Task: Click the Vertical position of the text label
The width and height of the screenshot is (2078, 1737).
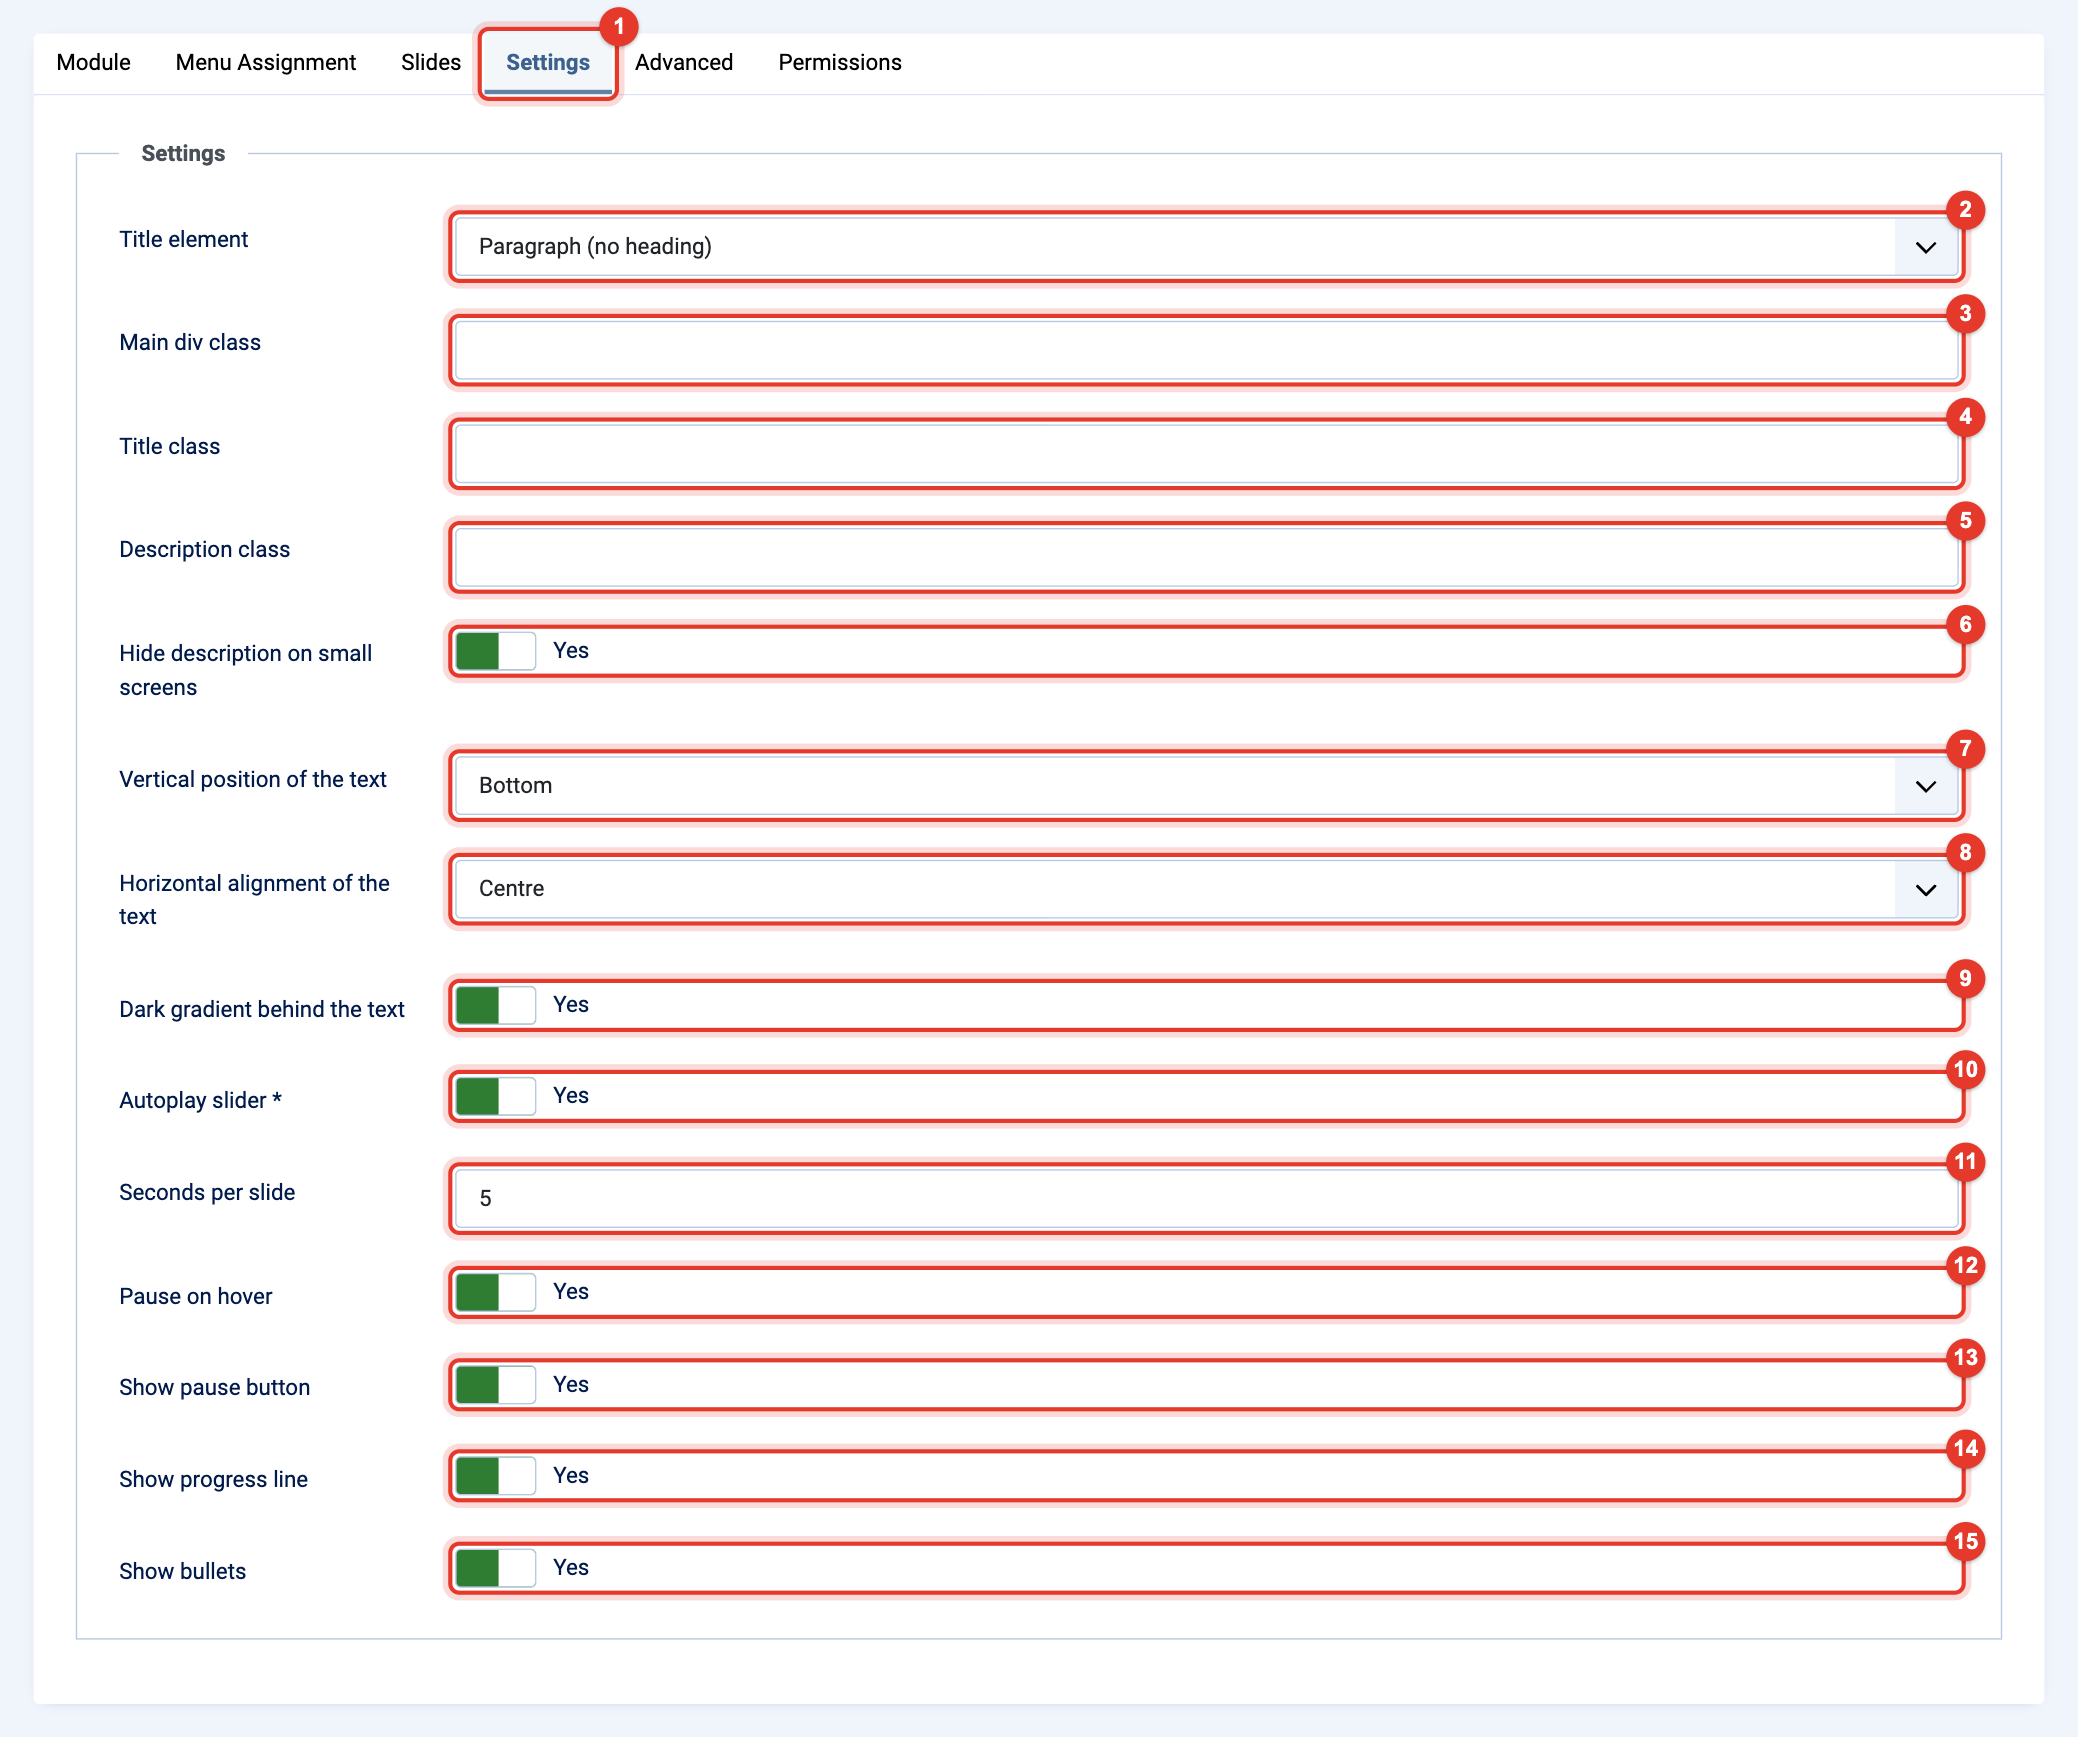Action: pyautogui.click(x=252, y=779)
